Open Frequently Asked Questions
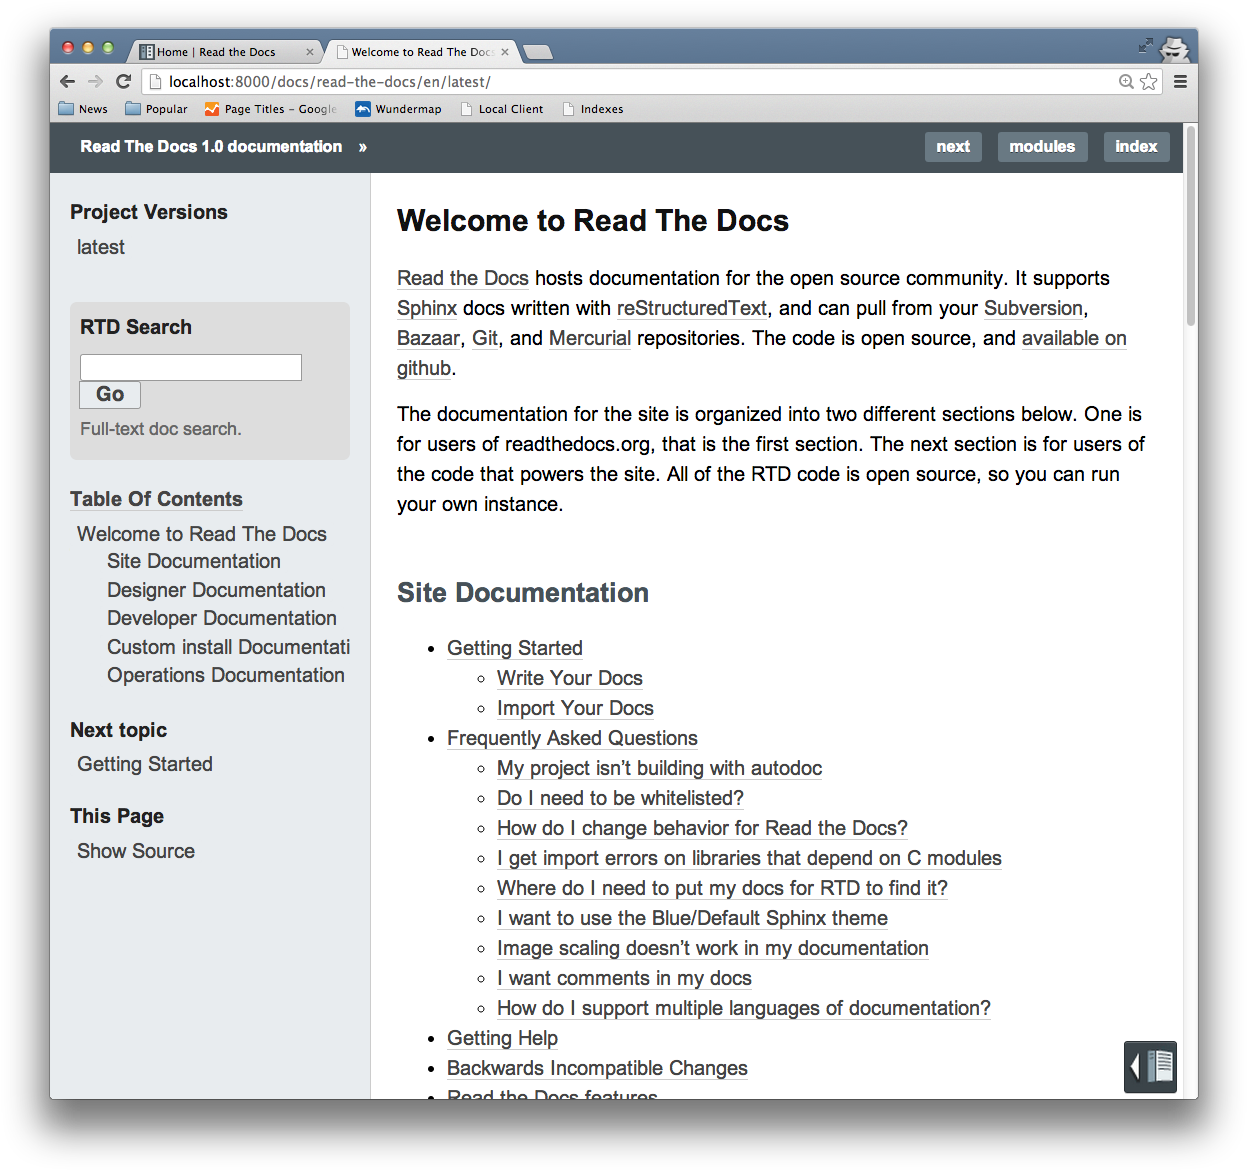The image size is (1247, 1170). point(572,738)
